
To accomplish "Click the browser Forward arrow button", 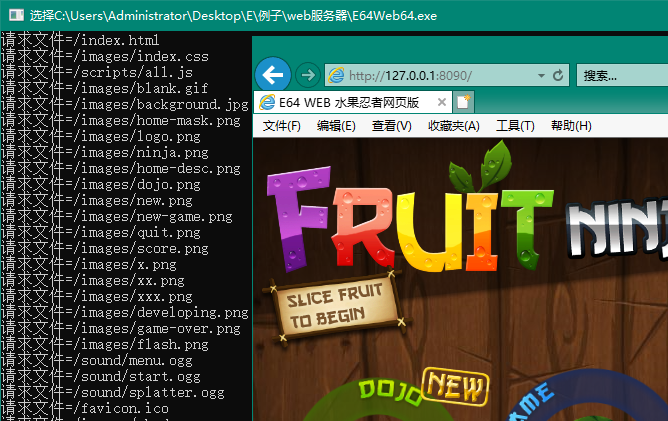I will 308,75.
